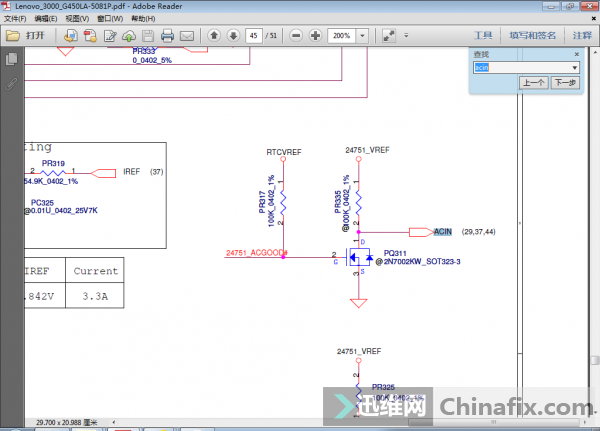Click the horizontal scrollbar left arrow
600x431 pixels.
[x=114, y=422]
